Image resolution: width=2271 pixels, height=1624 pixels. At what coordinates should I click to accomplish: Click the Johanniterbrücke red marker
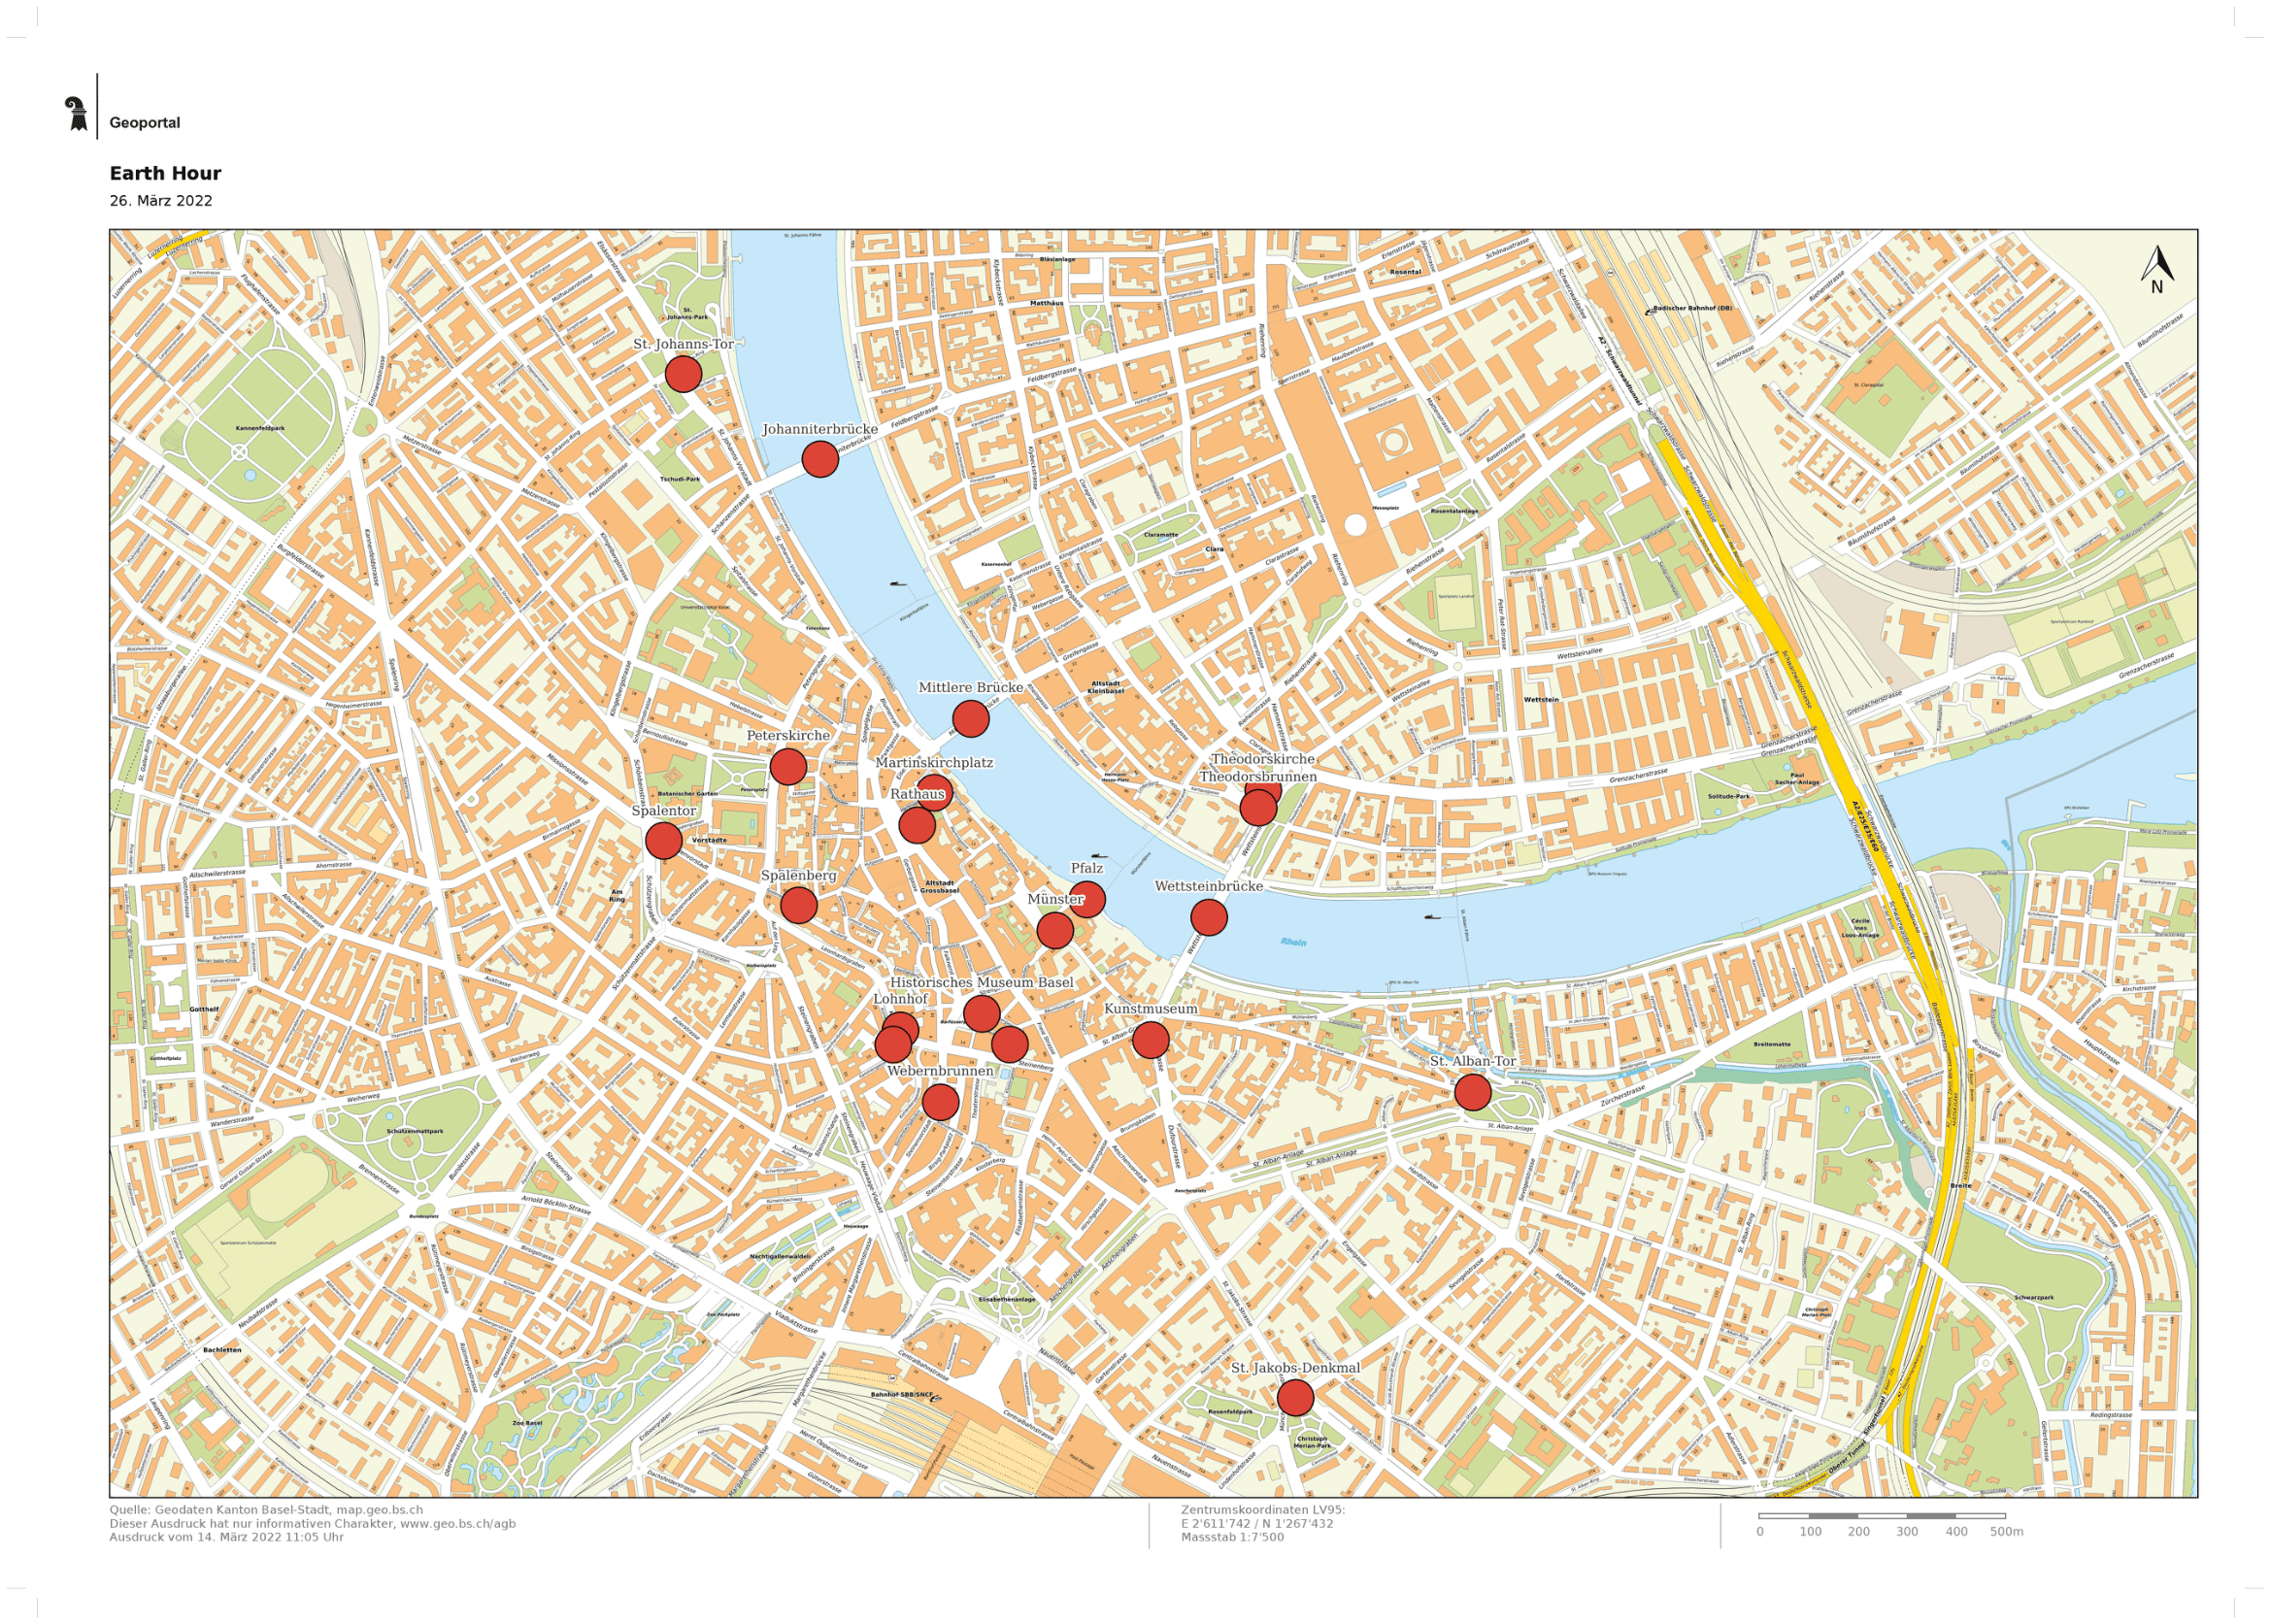[820, 459]
